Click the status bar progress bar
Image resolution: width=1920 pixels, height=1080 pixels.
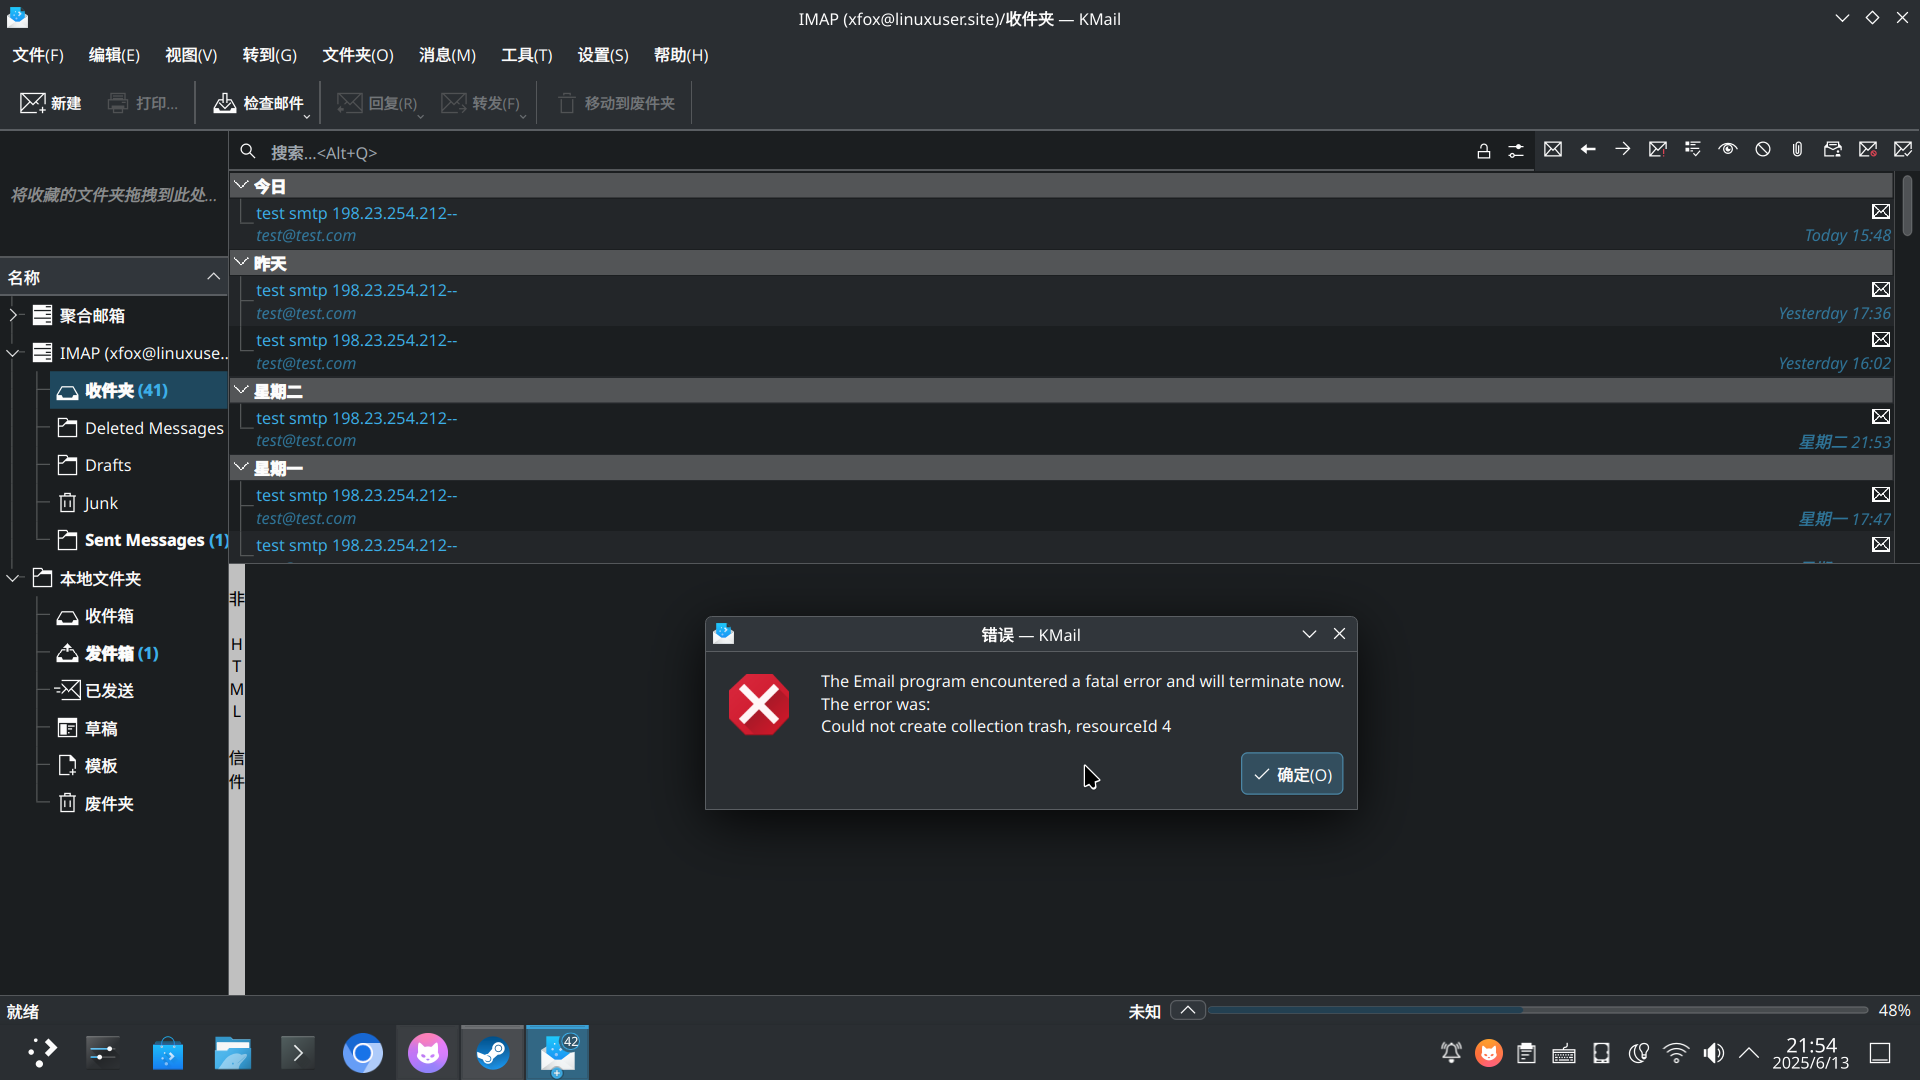1537,1011
